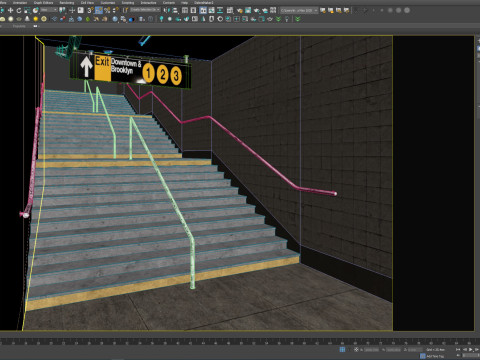The height and width of the screenshot is (360, 480).
Task: Click the third project folder icon after path
Action: click(x=339, y=10)
